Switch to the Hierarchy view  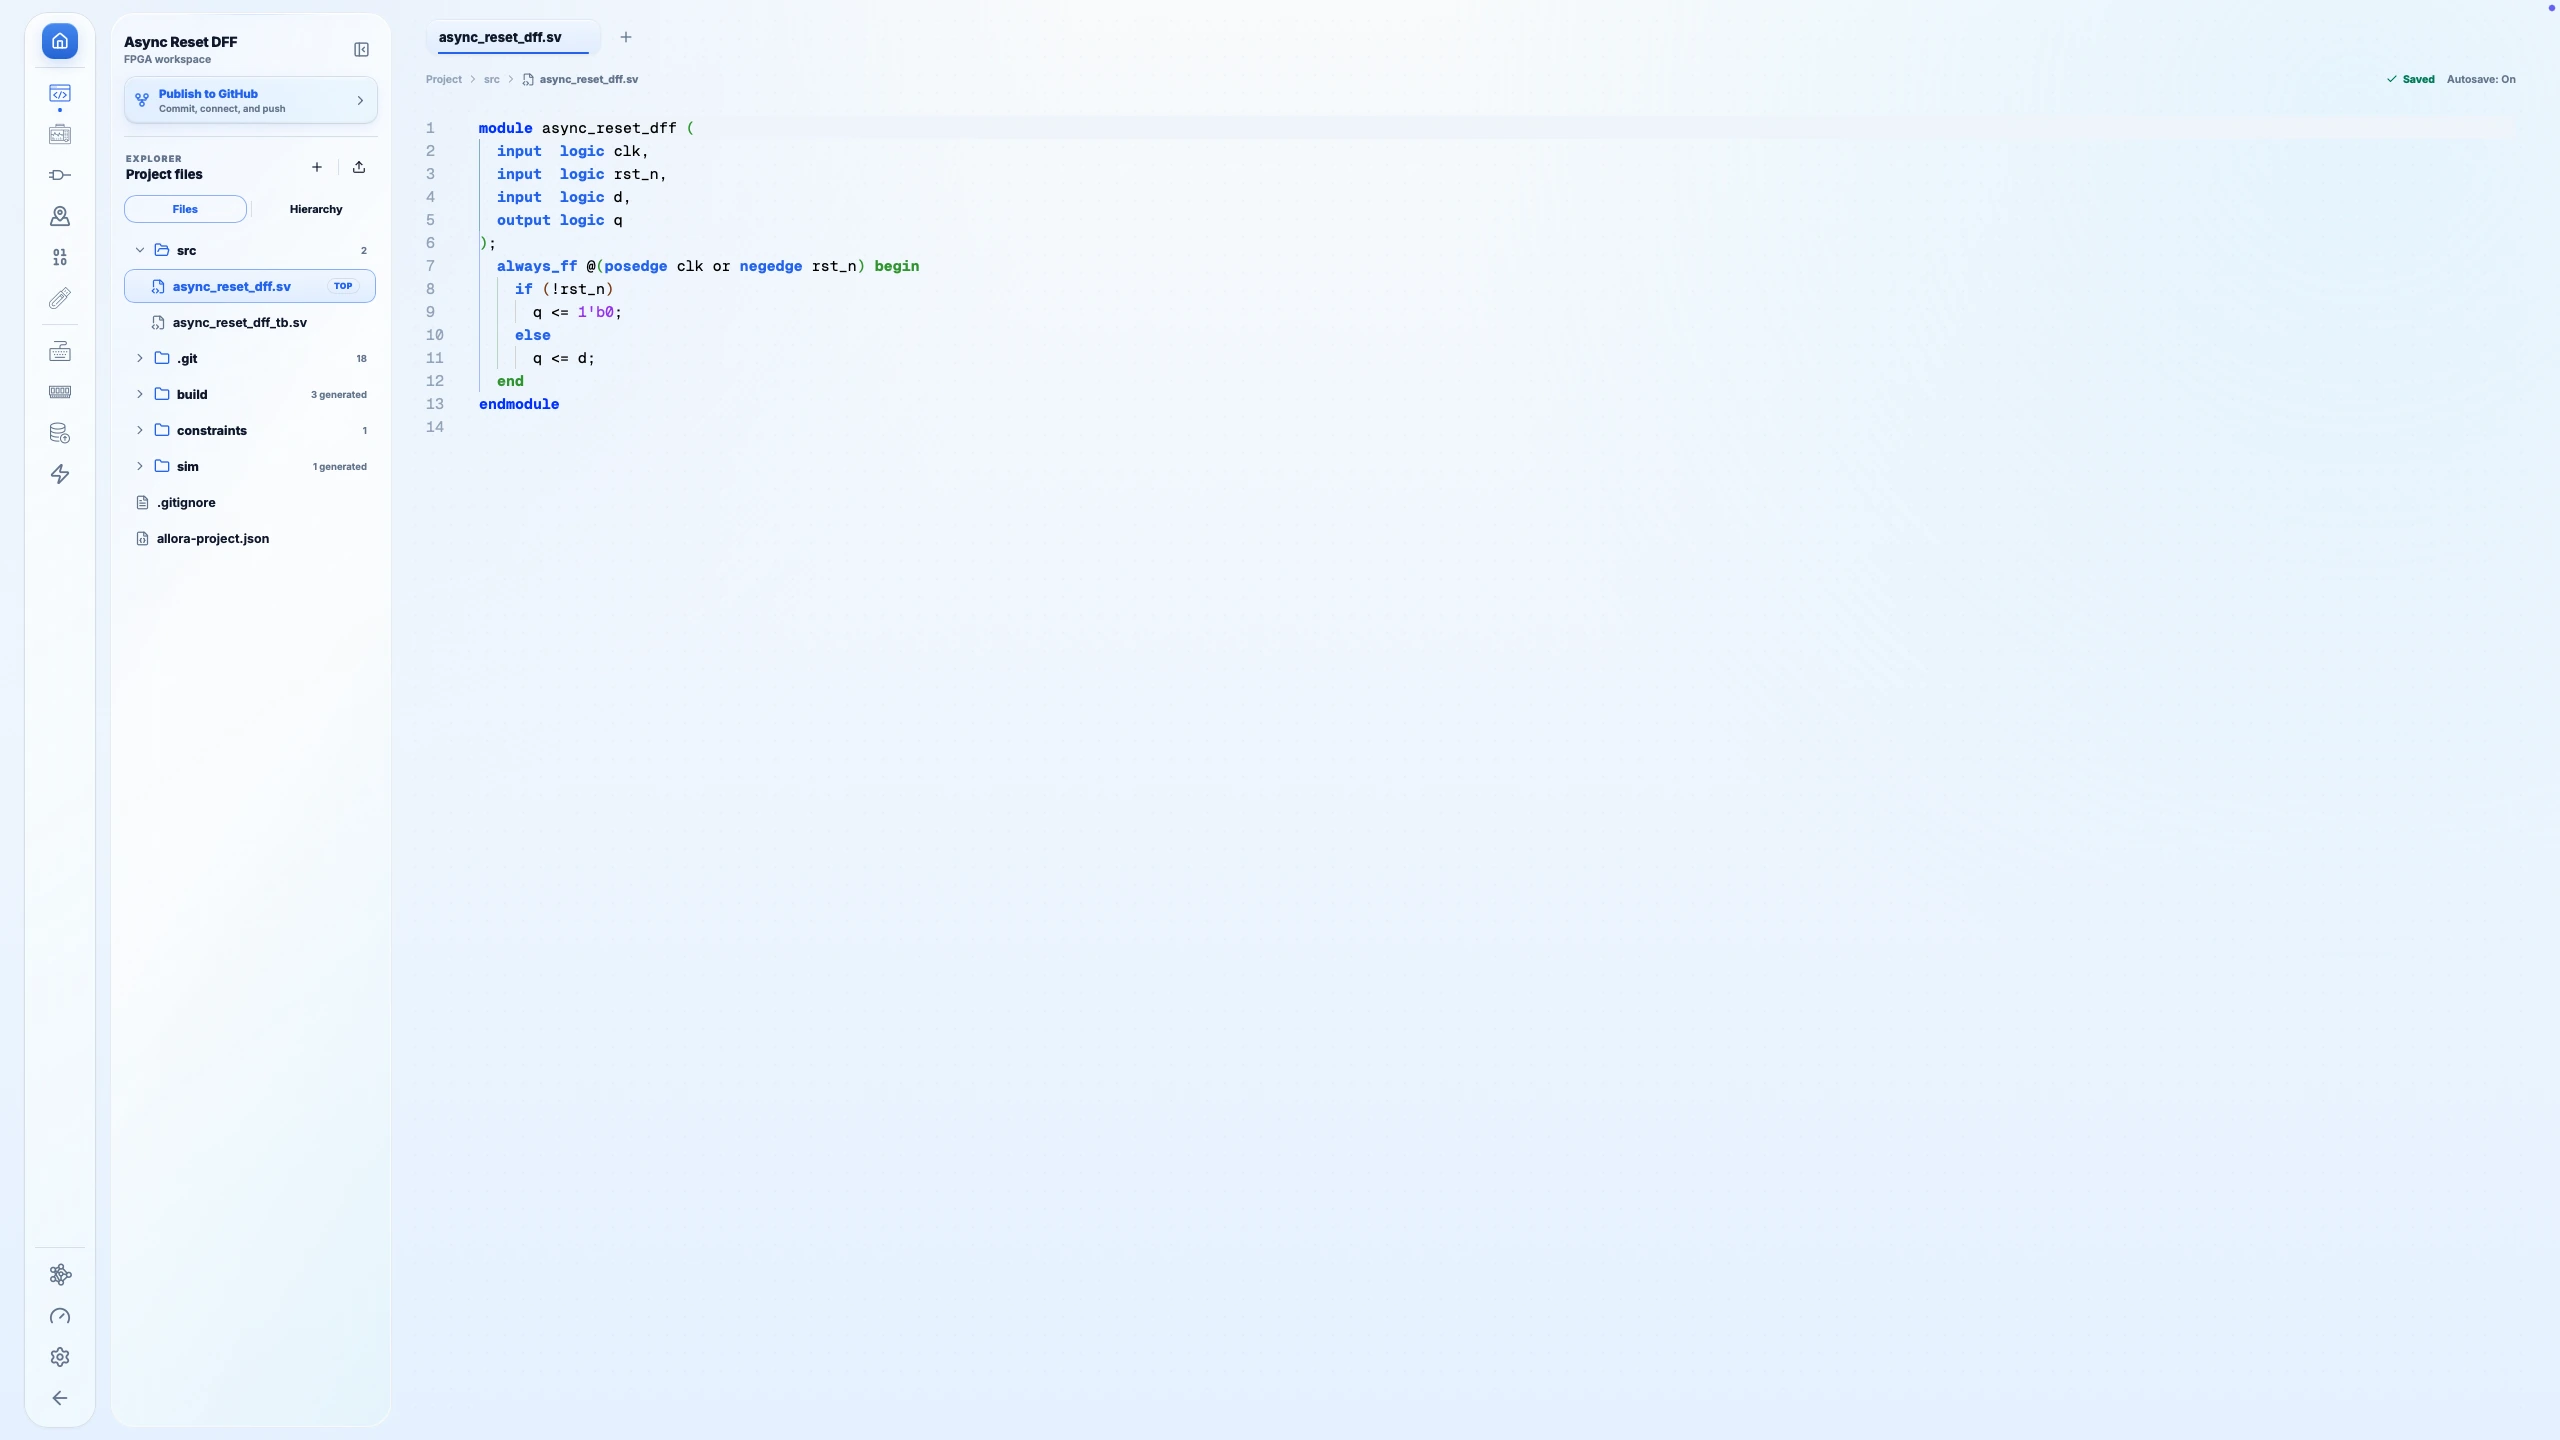click(x=316, y=209)
